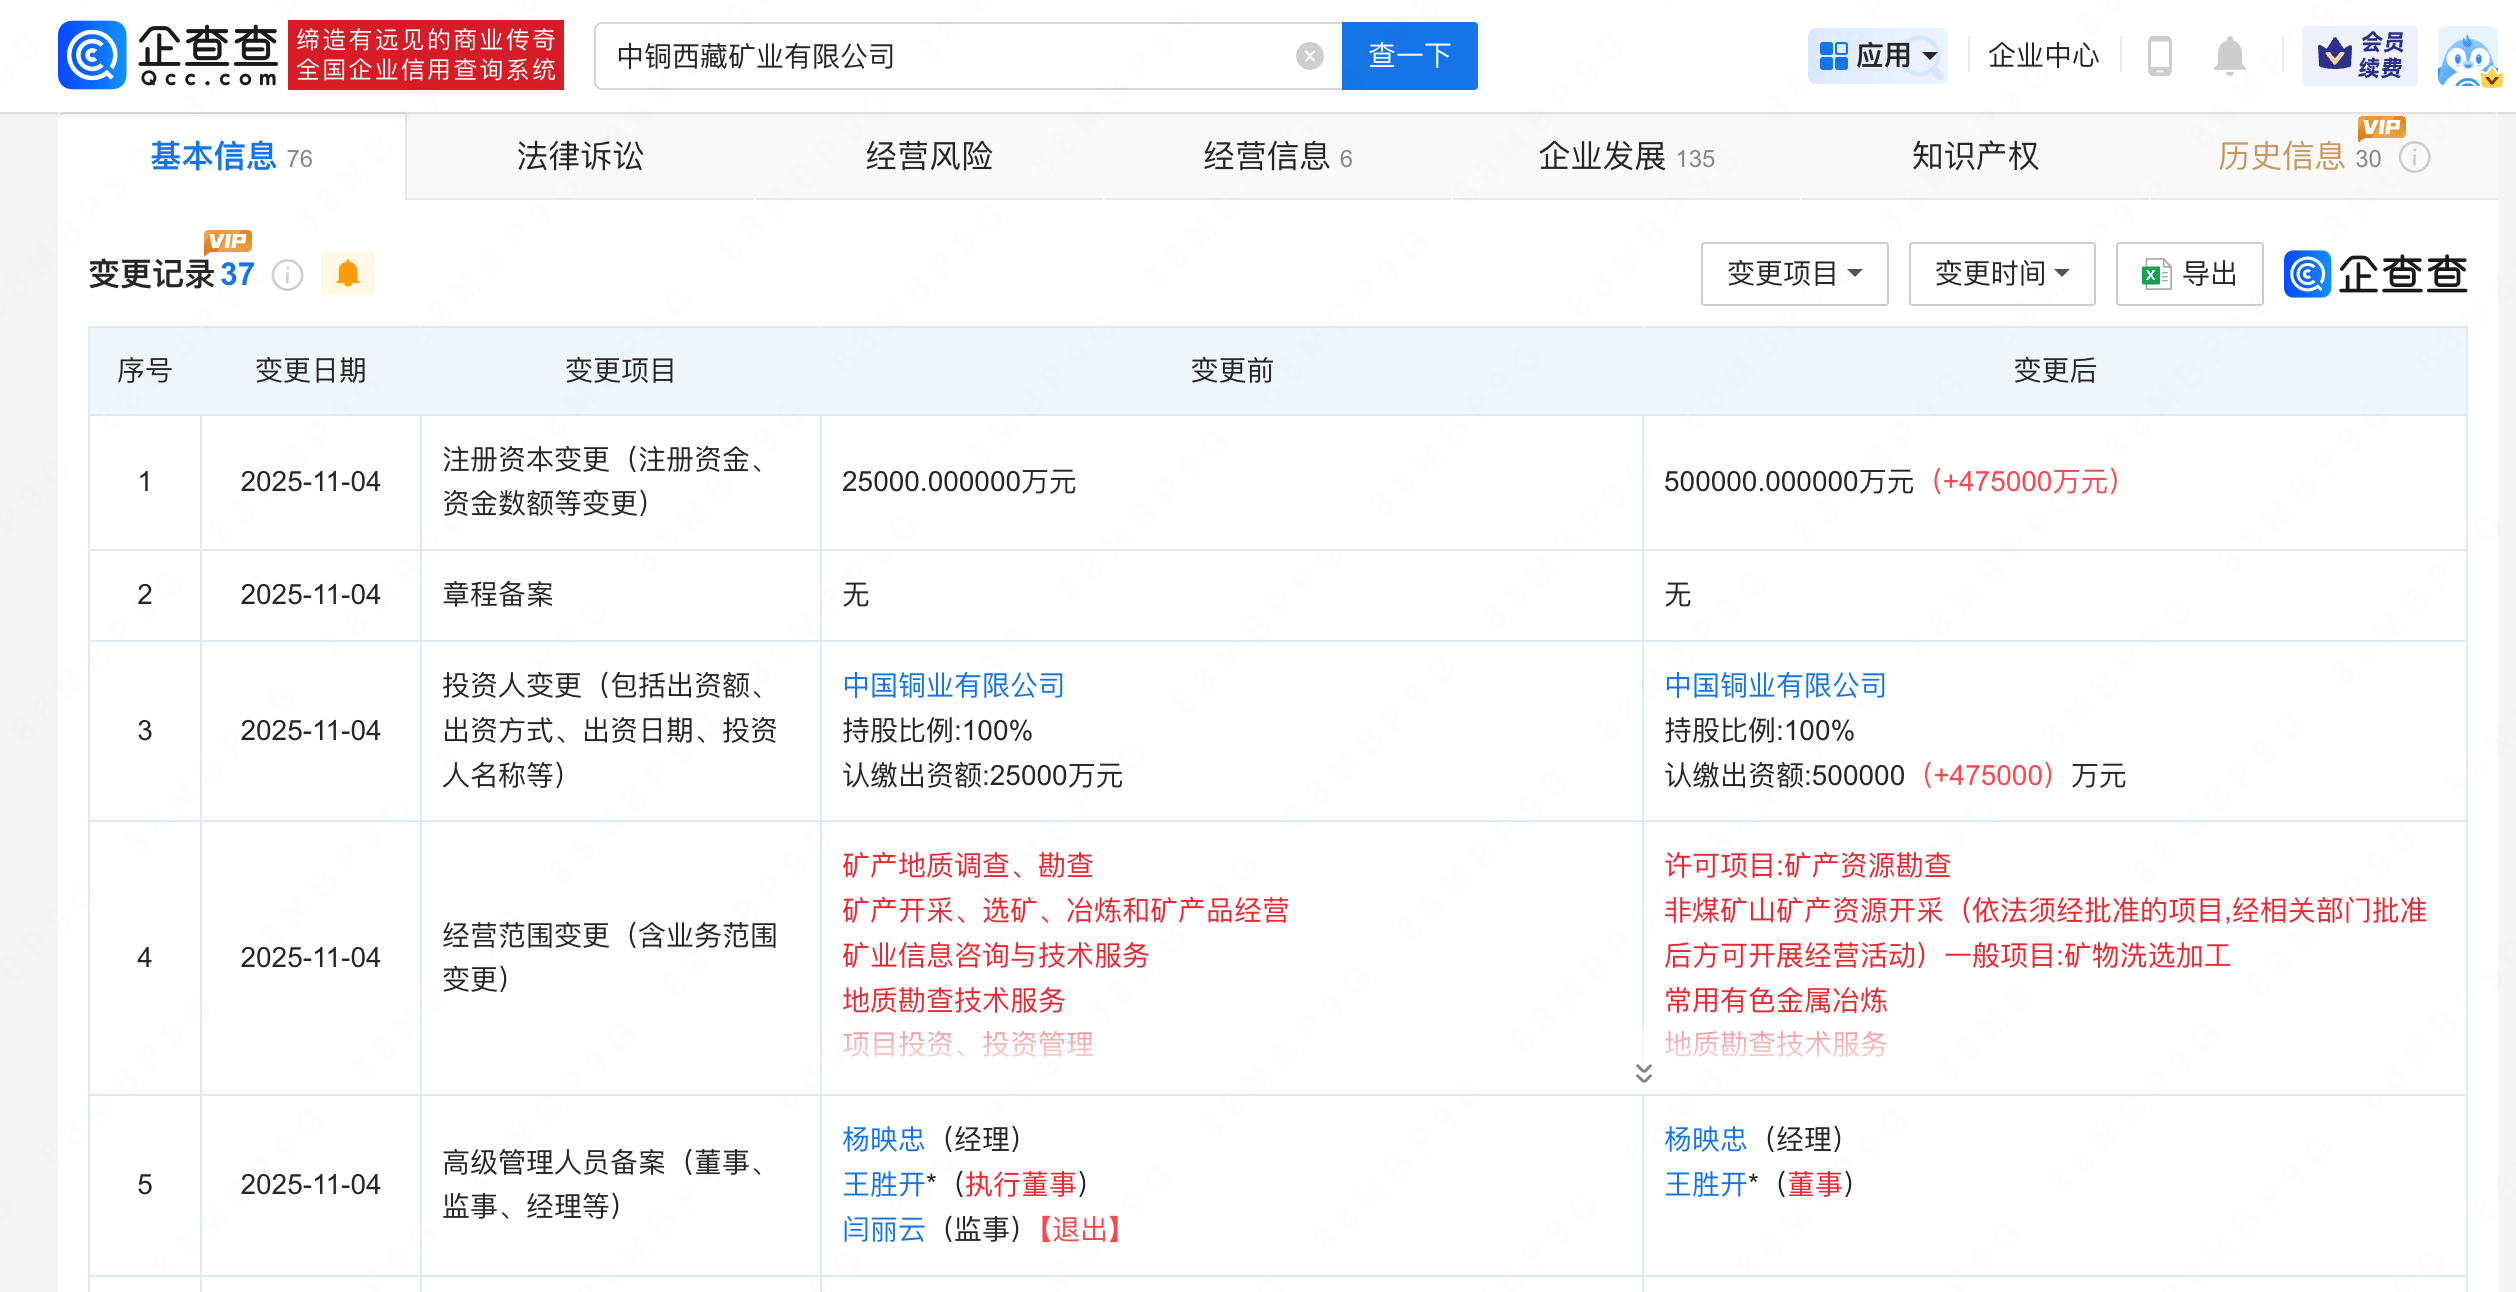This screenshot has width=2516, height=1292.
Task: Switch to the 历史信息 tab
Action: [2282, 156]
